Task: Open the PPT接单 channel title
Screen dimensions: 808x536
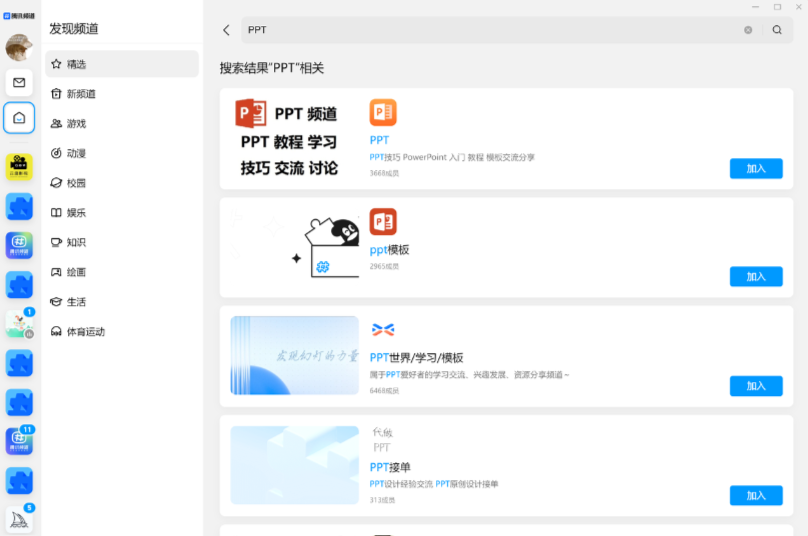Action: pyautogui.click(x=390, y=467)
